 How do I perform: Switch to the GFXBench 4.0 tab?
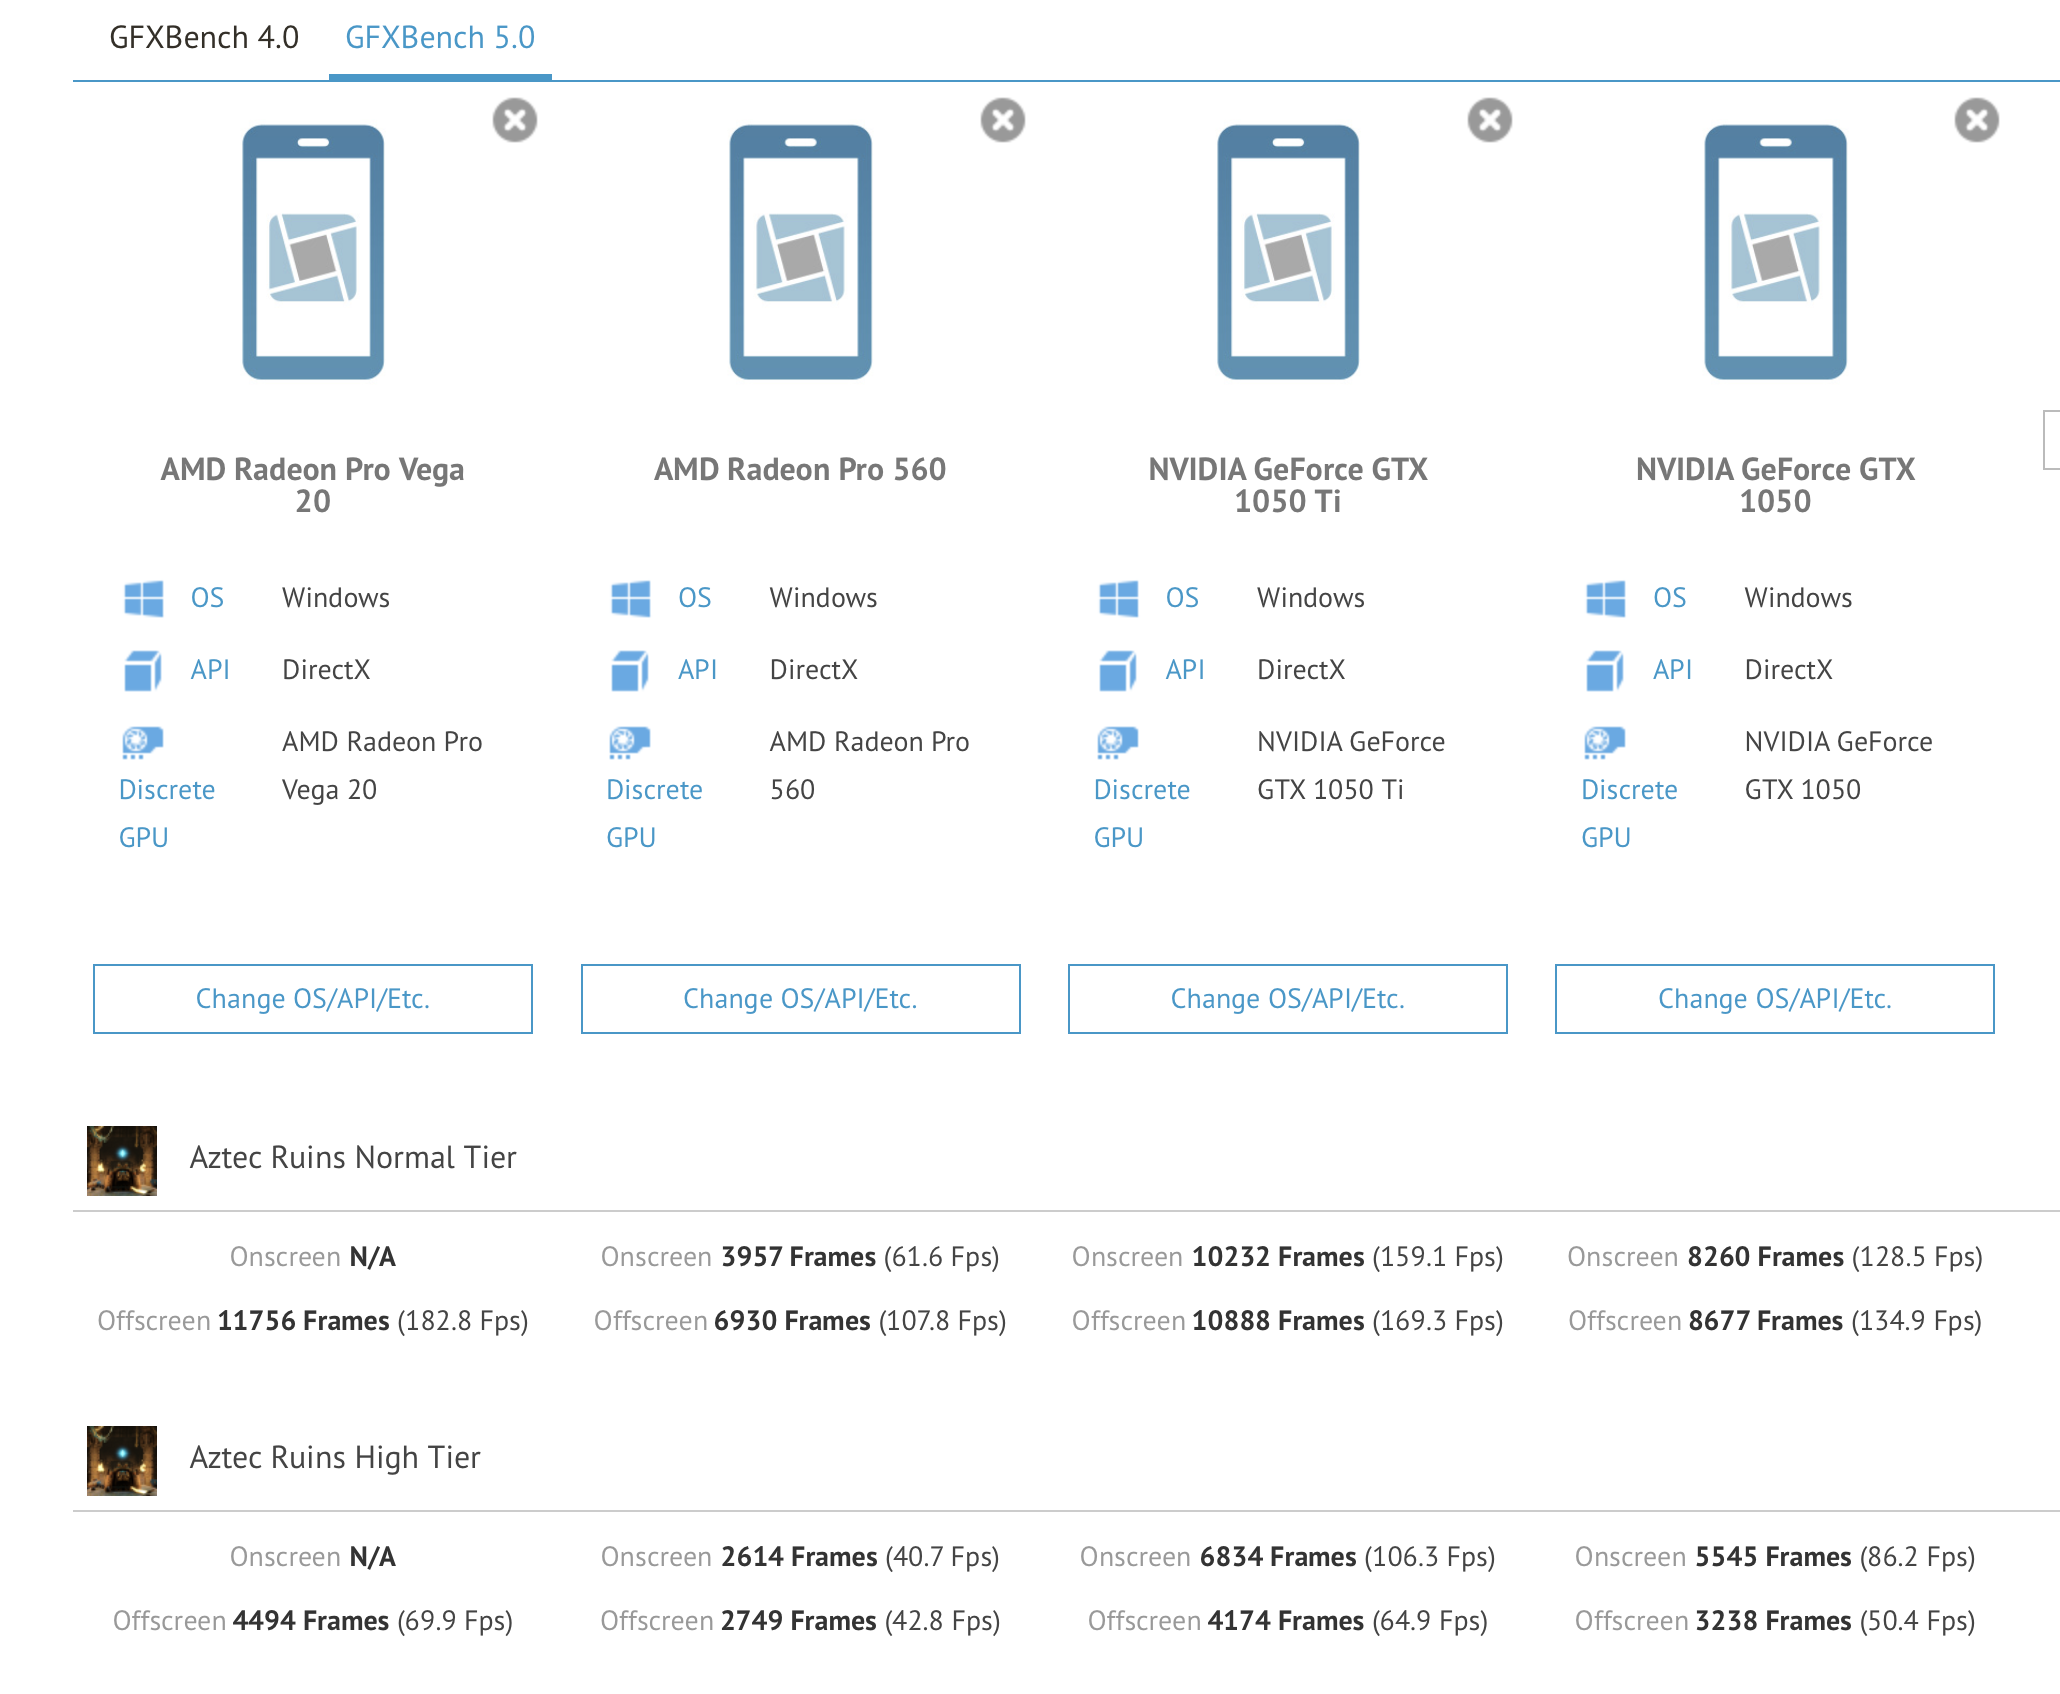pyautogui.click(x=204, y=38)
